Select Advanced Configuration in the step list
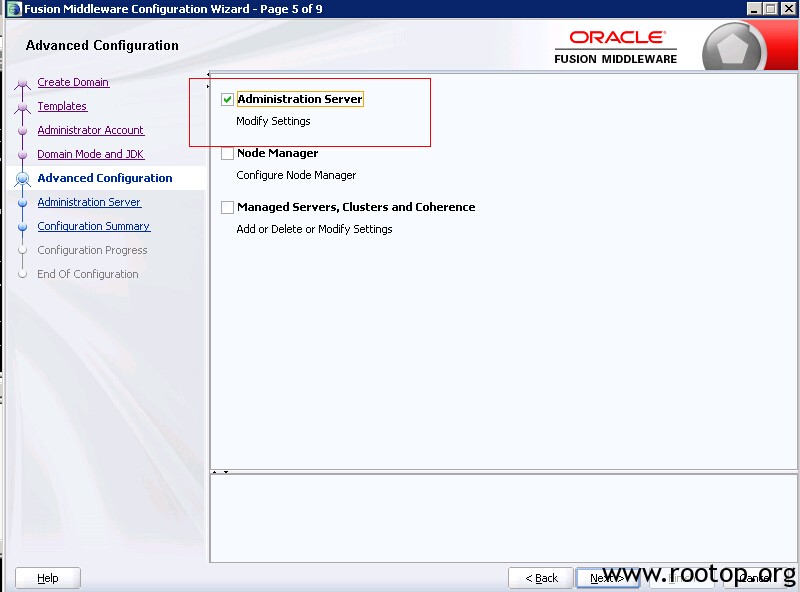The image size is (800, 592). coord(105,178)
